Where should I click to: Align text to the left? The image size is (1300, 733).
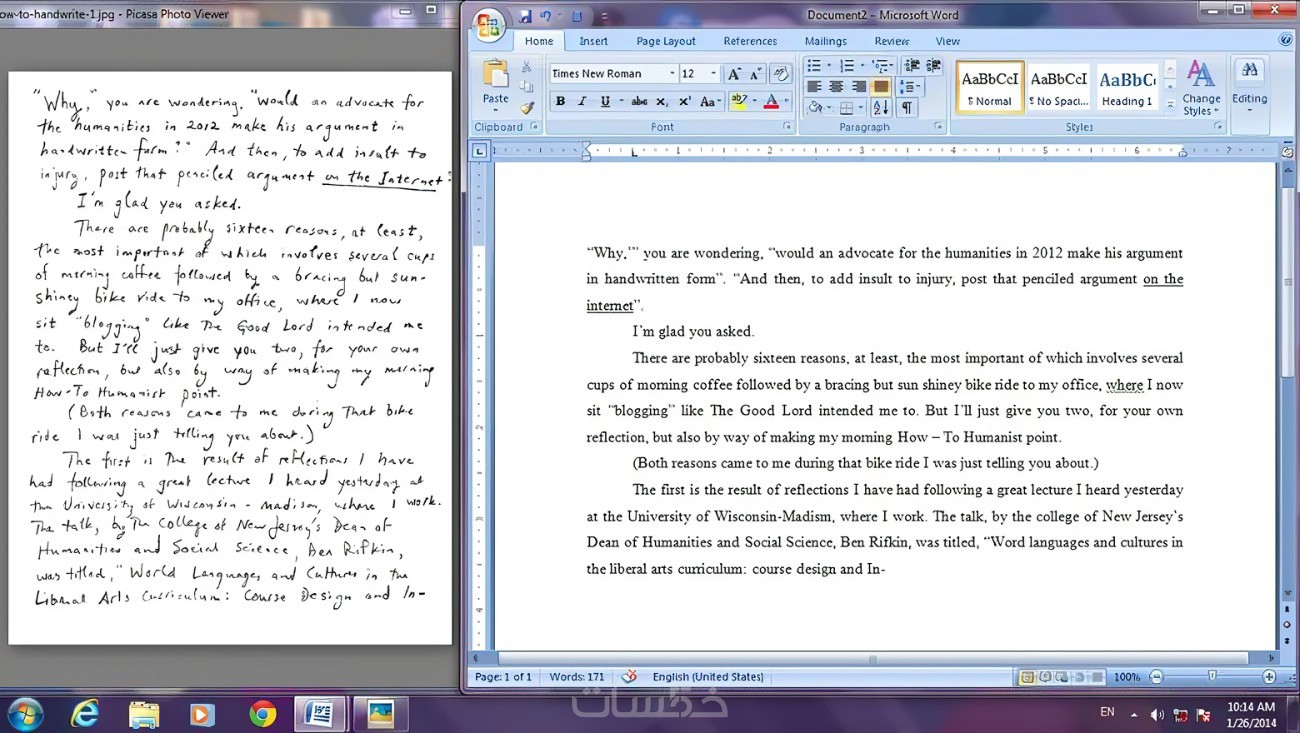pyautogui.click(x=814, y=87)
